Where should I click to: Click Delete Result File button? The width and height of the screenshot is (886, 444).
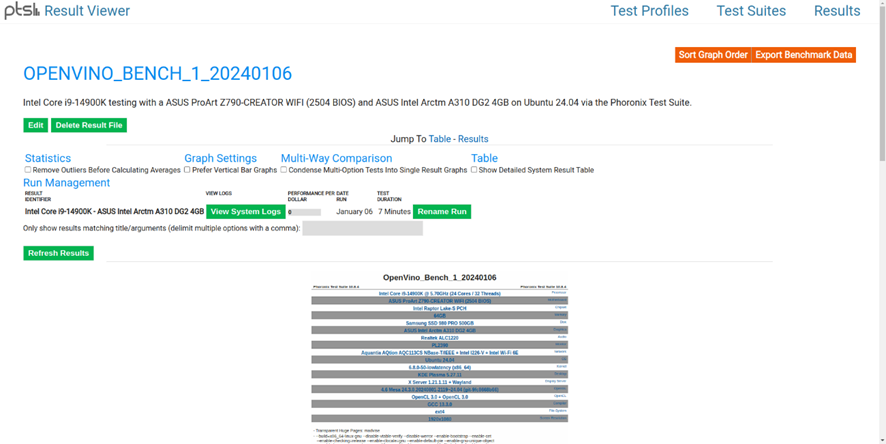(89, 125)
